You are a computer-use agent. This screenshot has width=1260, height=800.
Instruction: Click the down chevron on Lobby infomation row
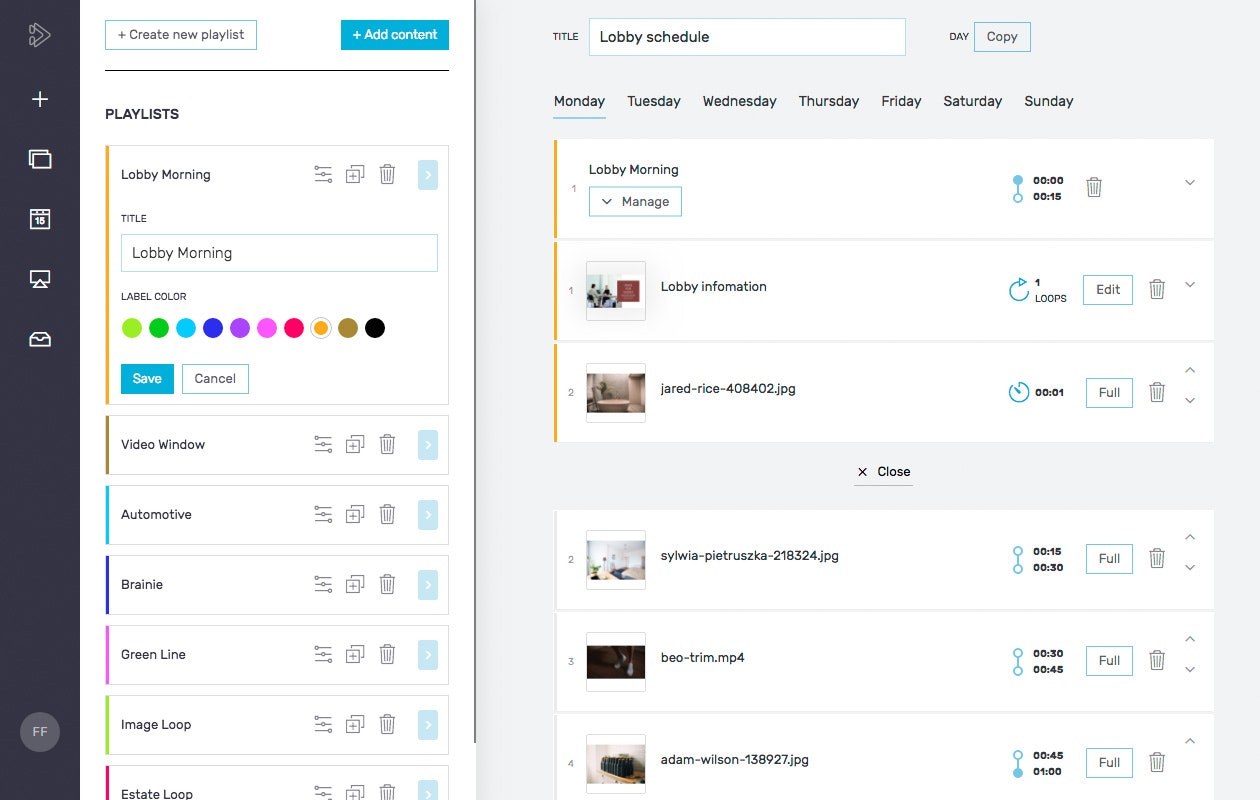1190,285
